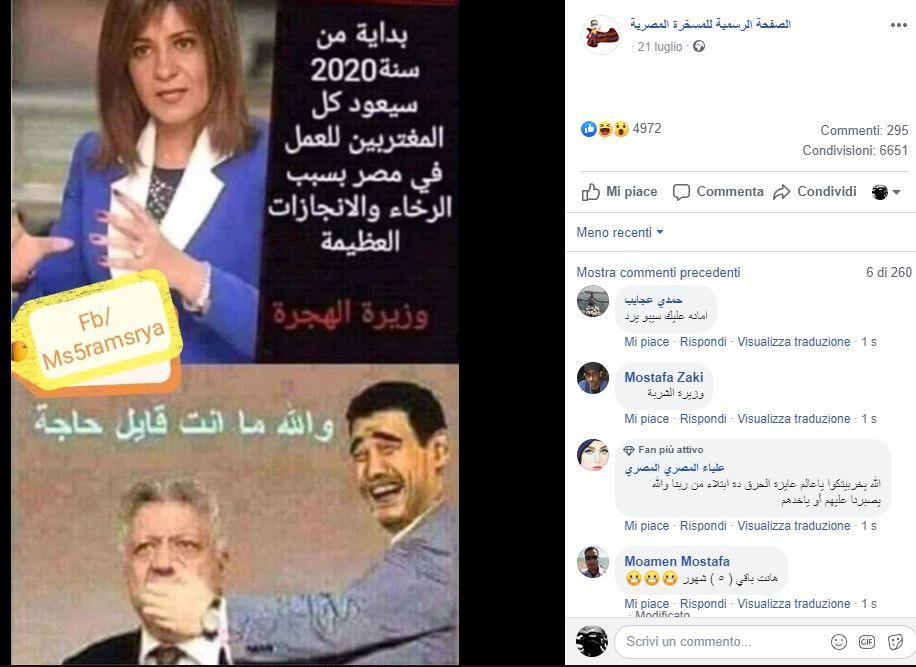
Task: Insert a GIF via the GIF icon
Action: pos(867,642)
